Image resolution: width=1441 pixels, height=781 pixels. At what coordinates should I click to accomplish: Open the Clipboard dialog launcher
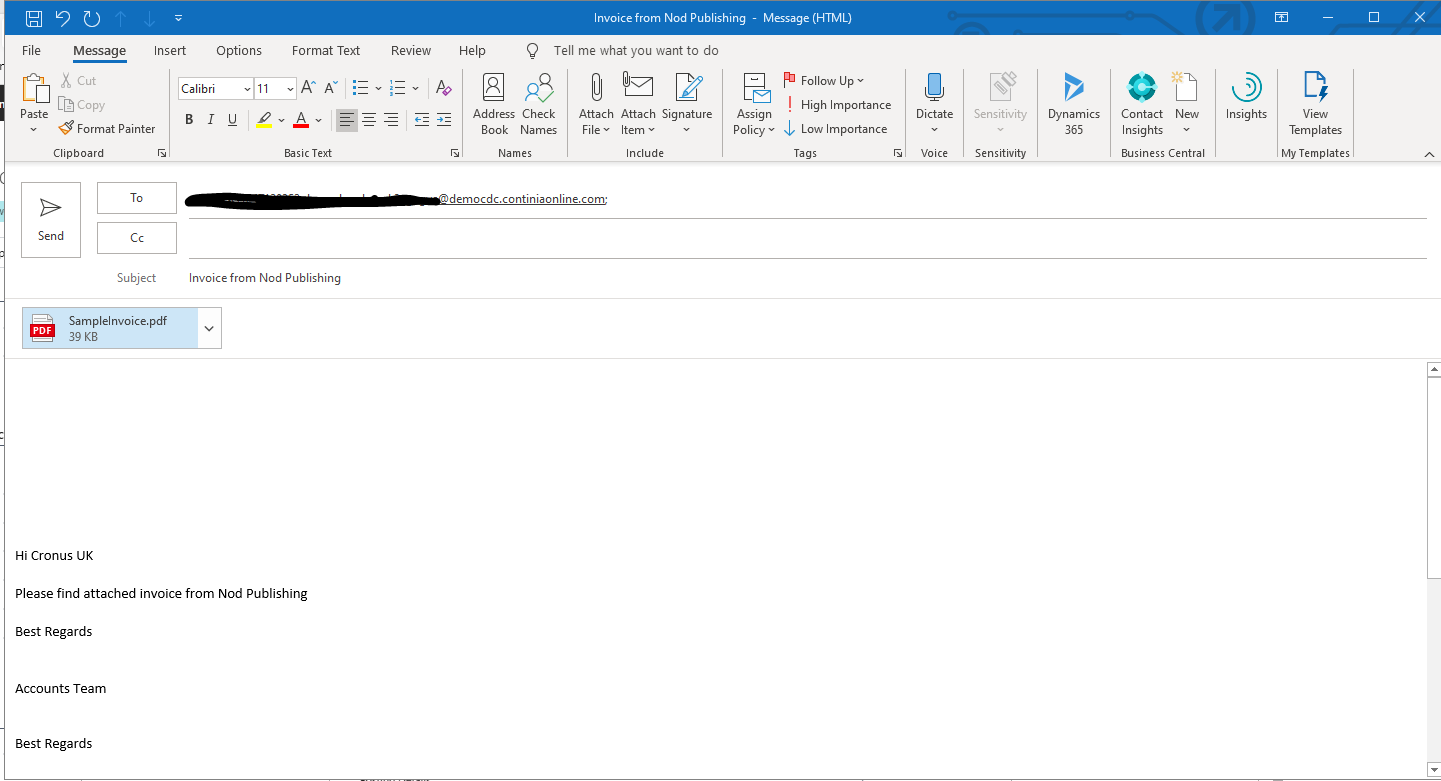click(162, 154)
